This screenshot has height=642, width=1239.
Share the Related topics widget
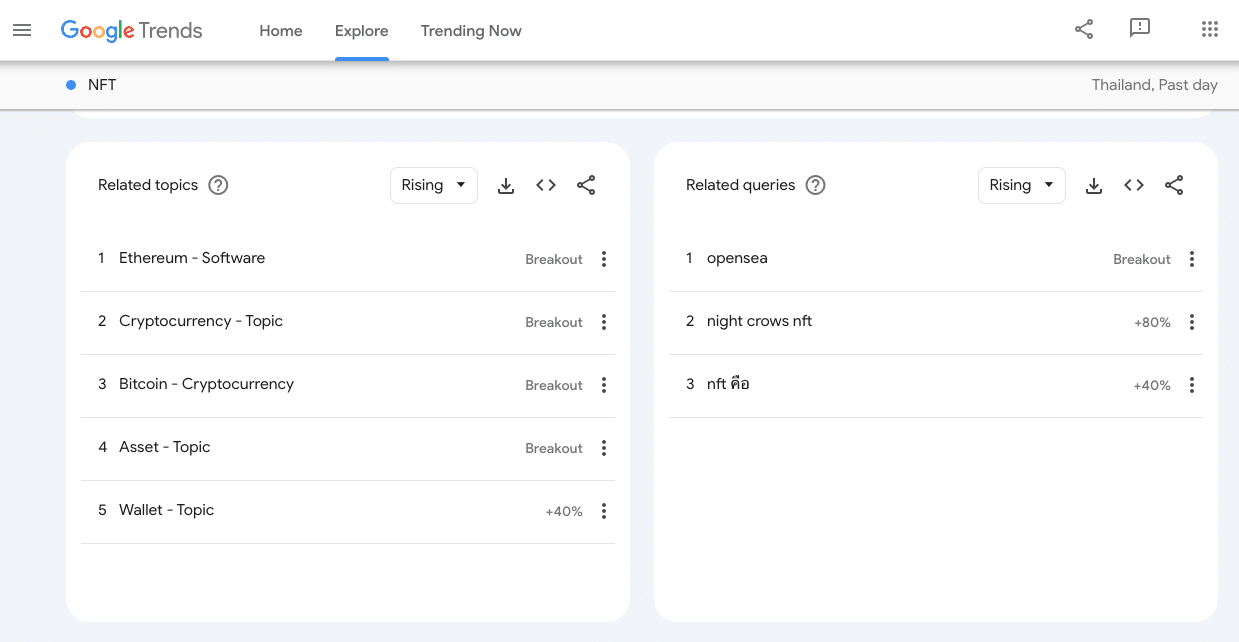(586, 185)
